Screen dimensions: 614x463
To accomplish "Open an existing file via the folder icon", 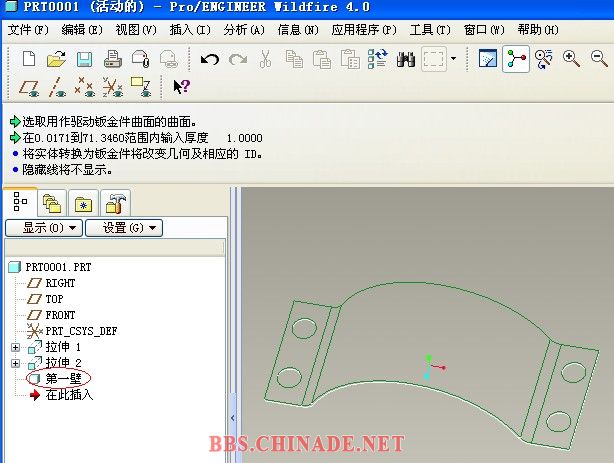I will pos(56,59).
